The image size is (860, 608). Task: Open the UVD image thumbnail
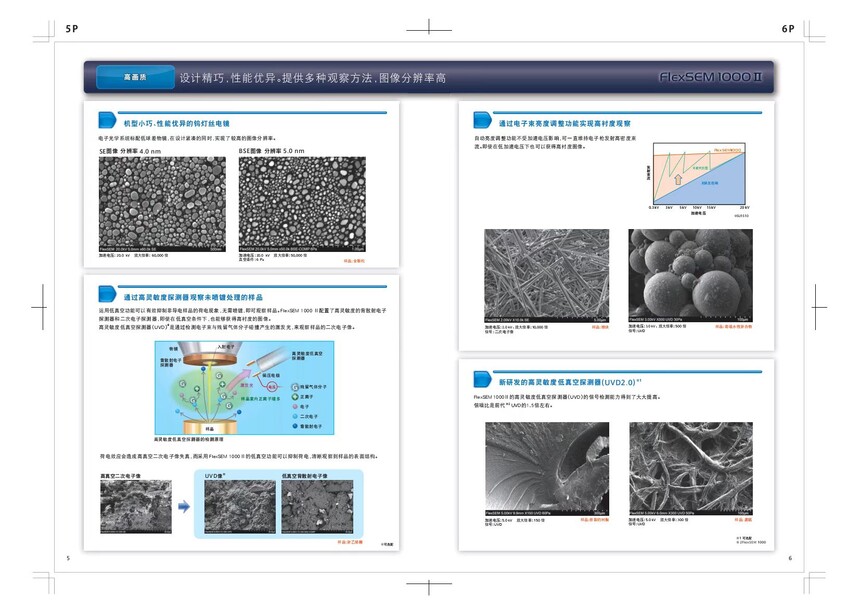(x=240, y=507)
